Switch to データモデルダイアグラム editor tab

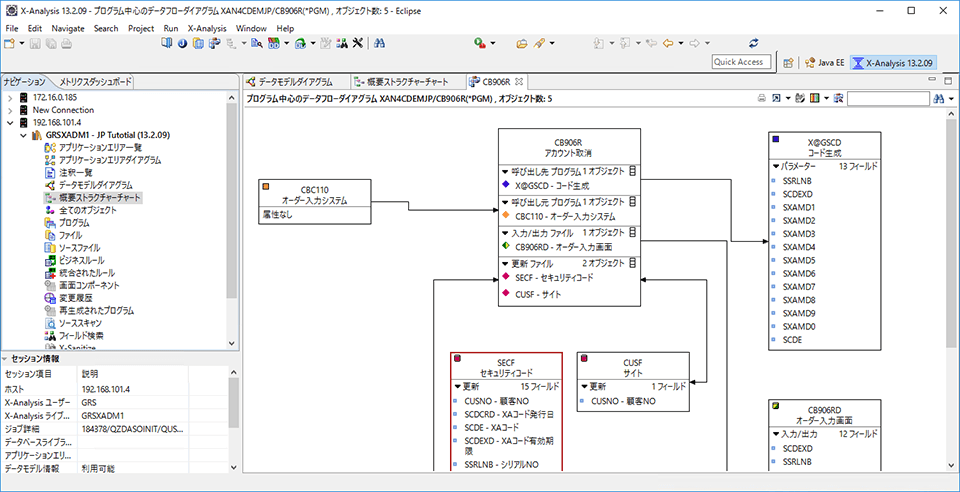pos(290,81)
